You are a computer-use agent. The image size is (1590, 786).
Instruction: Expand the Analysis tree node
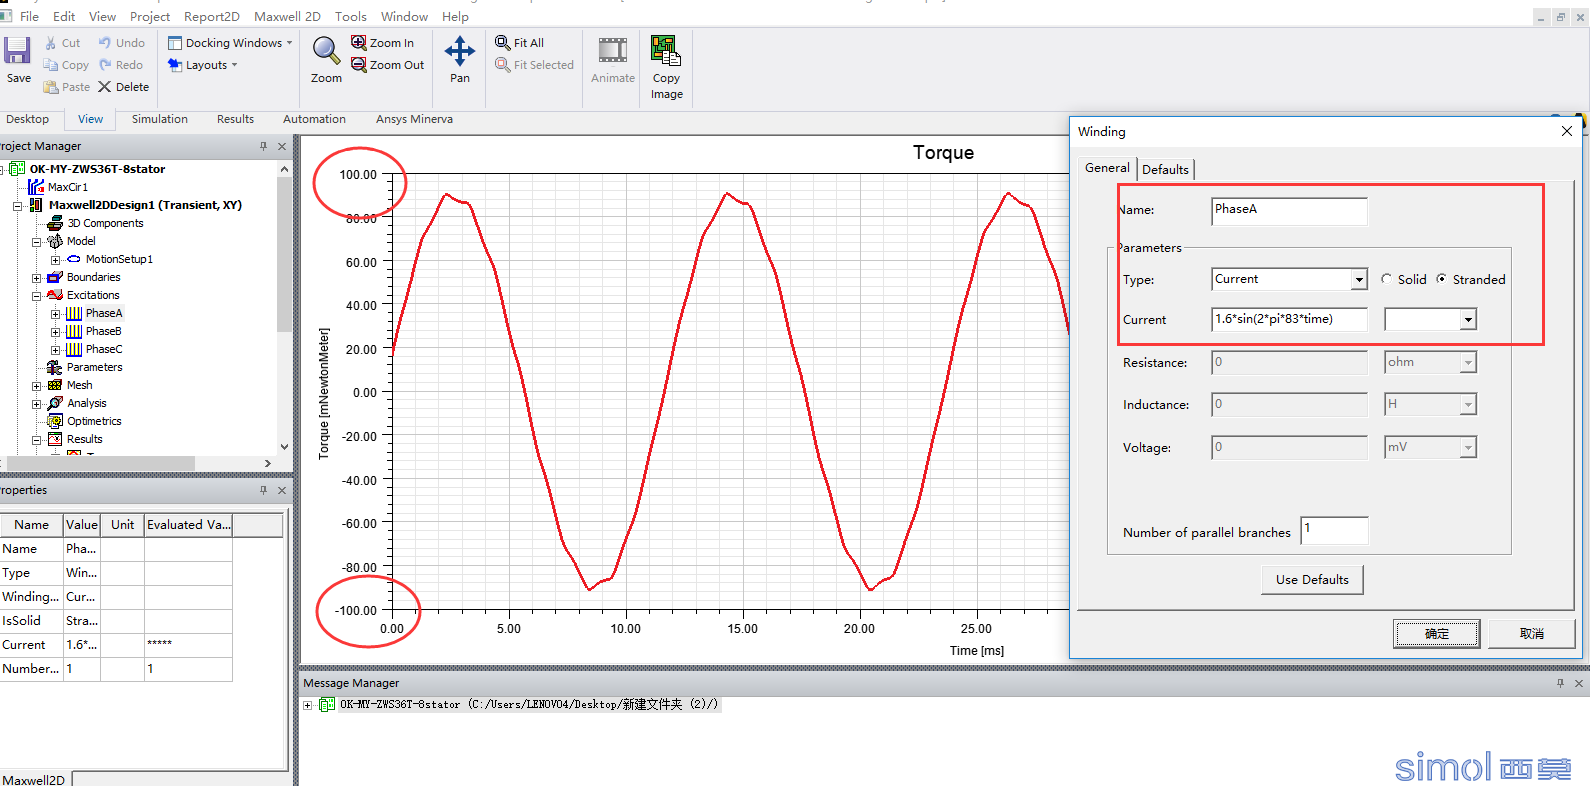pos(36,404)
